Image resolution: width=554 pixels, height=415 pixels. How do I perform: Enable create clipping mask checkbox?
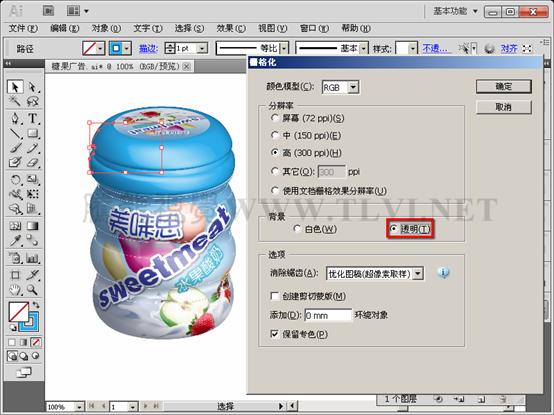click(x=274, y=296)
